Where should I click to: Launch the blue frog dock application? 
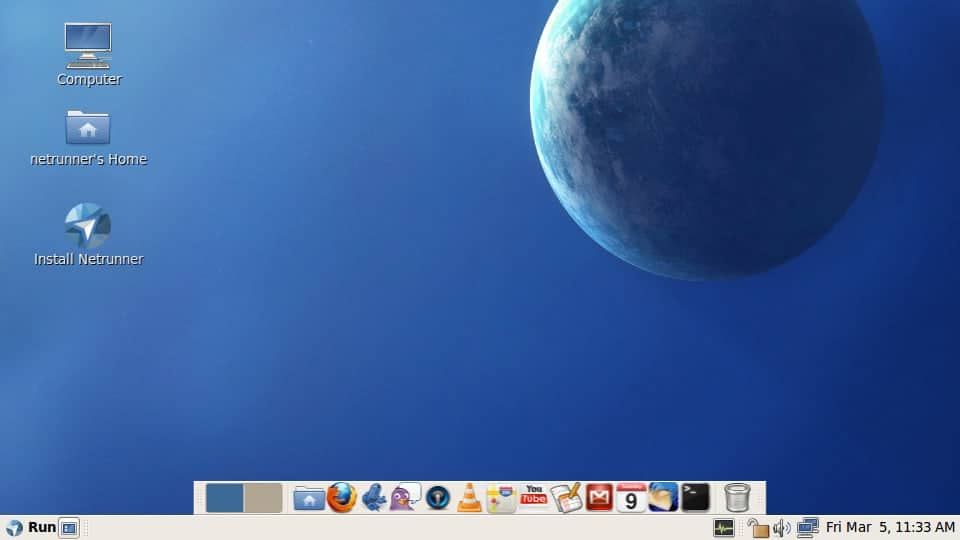[373, 497]
